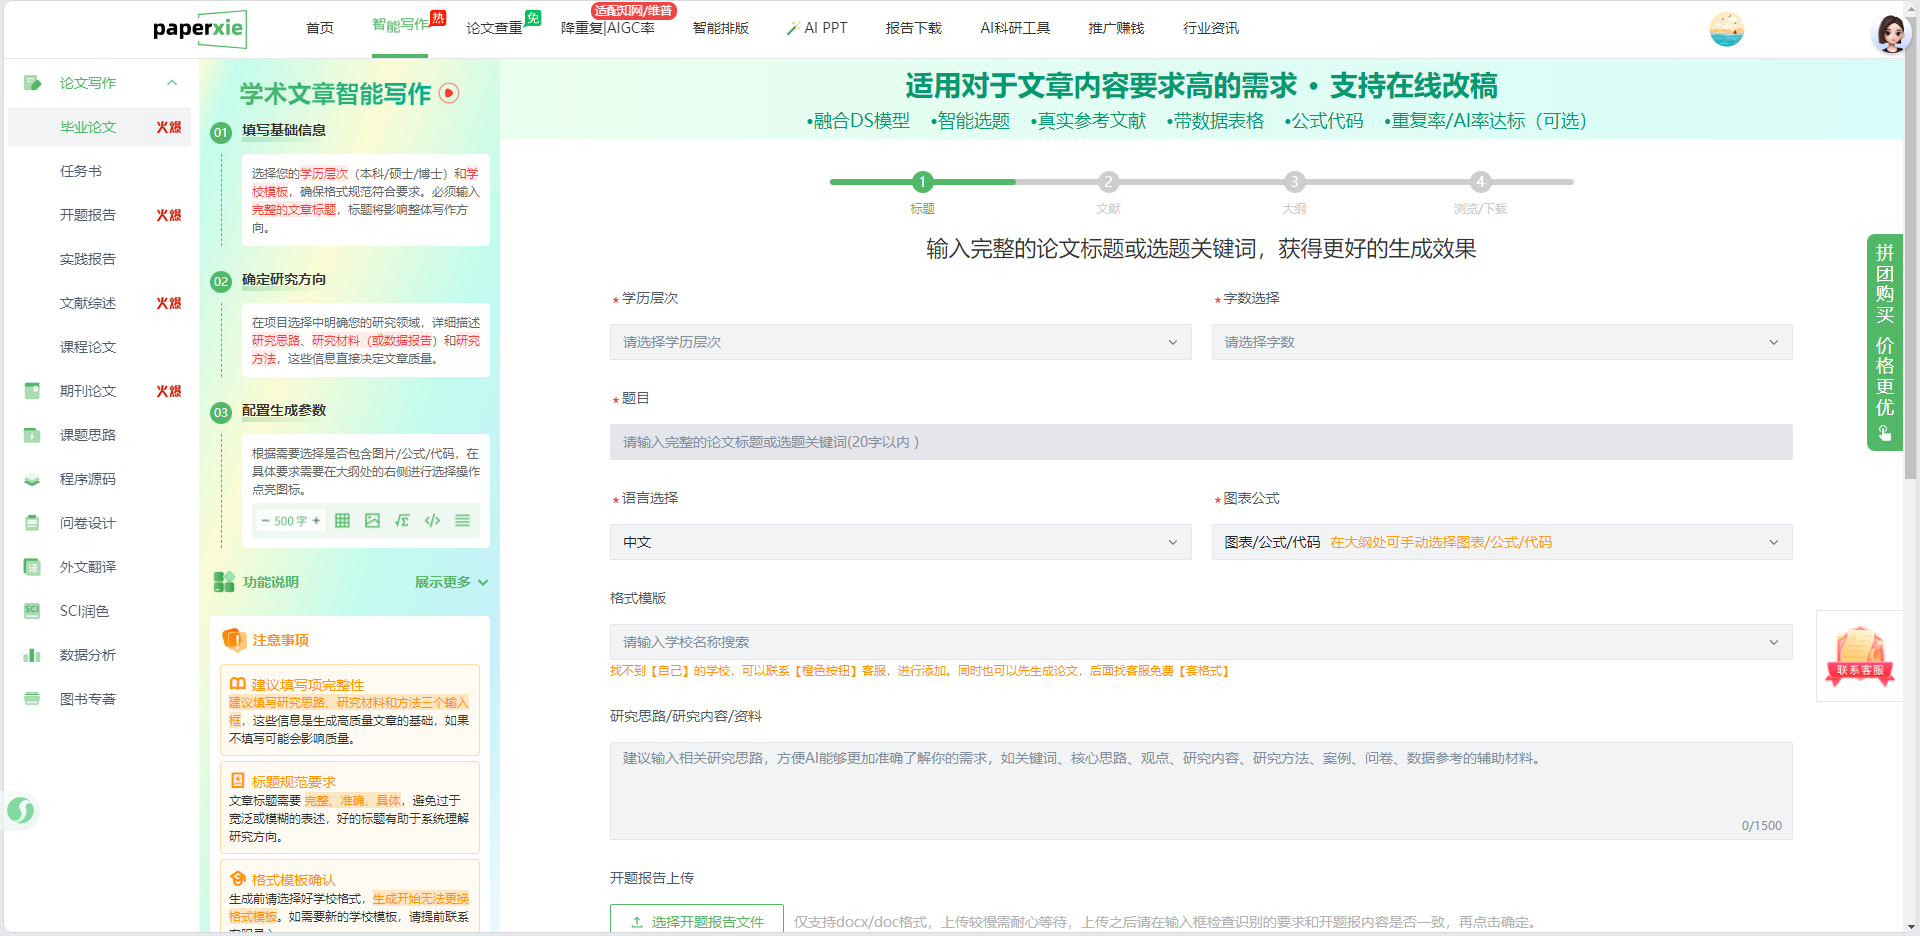
Task: Decrease word count with the minus stepper
Action: pos(265,521)
